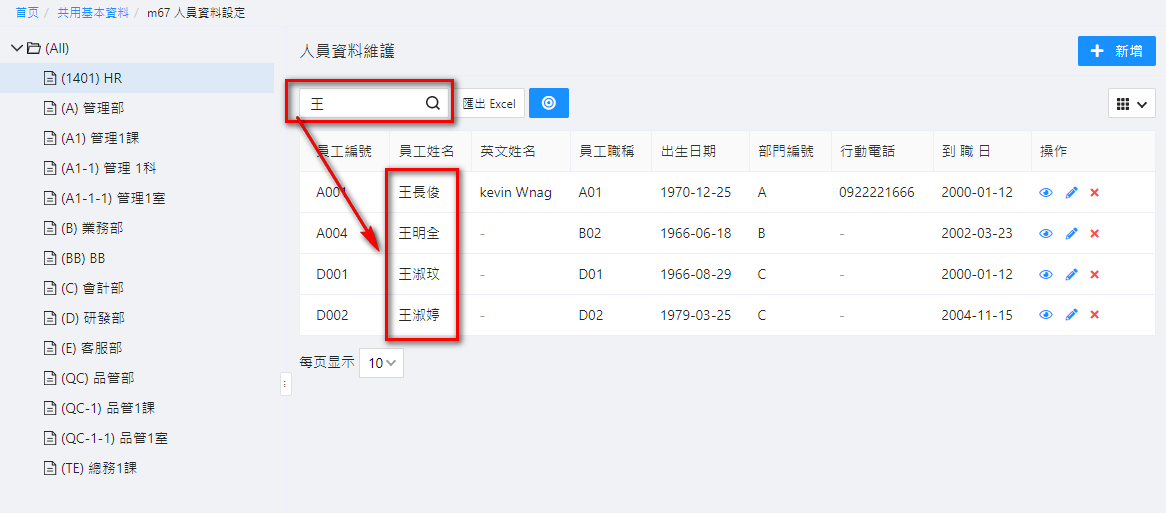Collapse the (All) department tree node
This screenshot has width=1166, height=513.
(x=16, y=48)
